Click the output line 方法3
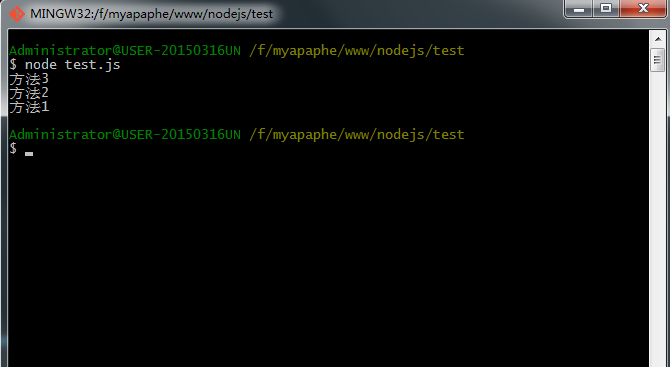The width and height of the screenshot is (670, 367). click(29, 79)
